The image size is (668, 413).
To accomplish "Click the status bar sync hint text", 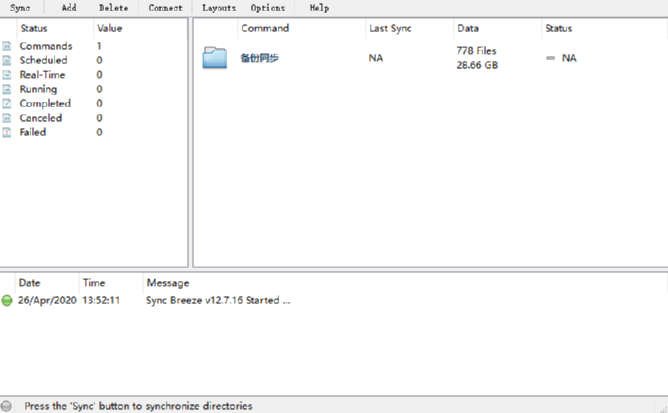I will [138, 406].
